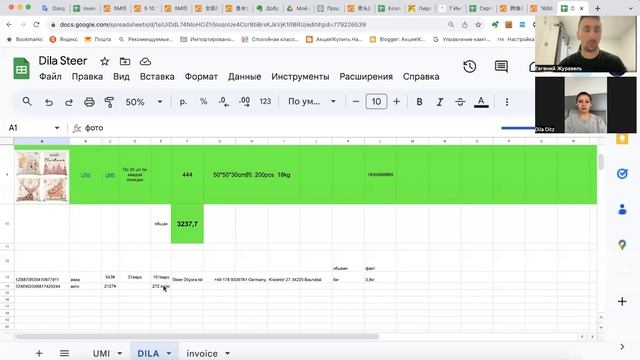
Task: Format as currency with р. button
Action: pos(183,102)
